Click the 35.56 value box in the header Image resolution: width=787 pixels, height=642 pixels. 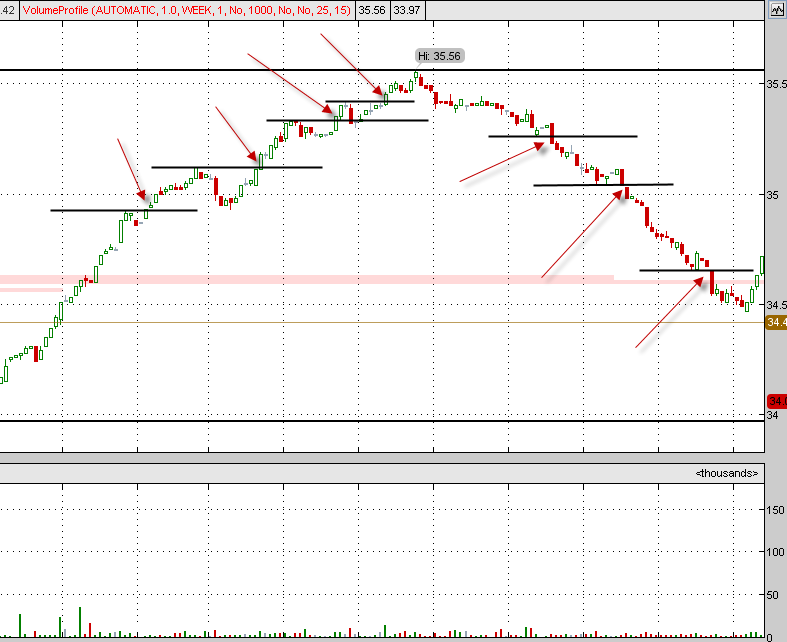(x=372, y=10)
